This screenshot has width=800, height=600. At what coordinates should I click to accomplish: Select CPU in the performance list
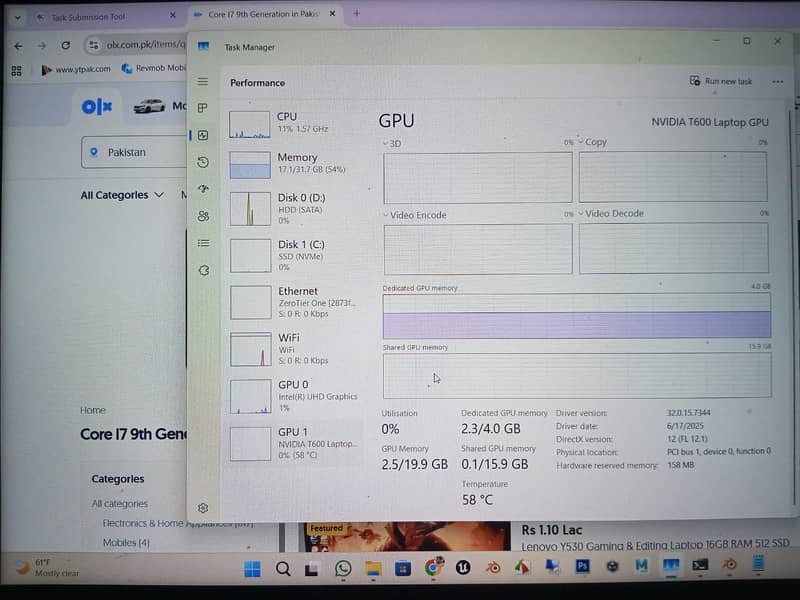pyautogui.click(x=295, y=123)
